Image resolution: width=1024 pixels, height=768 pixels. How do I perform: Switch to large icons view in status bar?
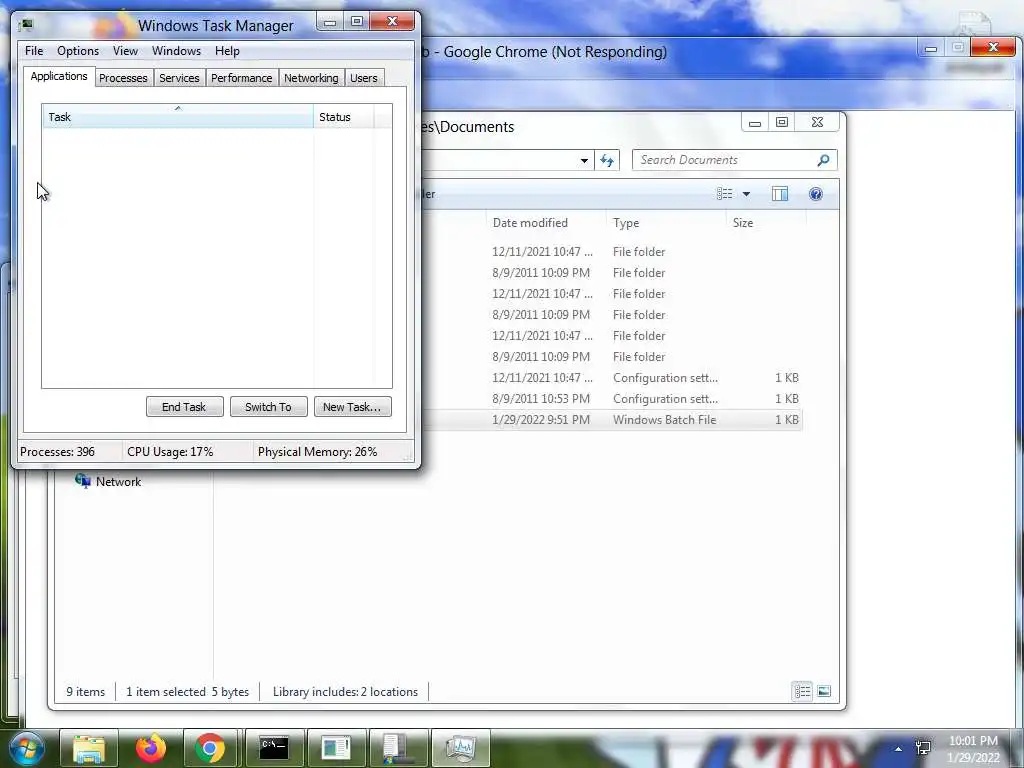tap(824, 691)
